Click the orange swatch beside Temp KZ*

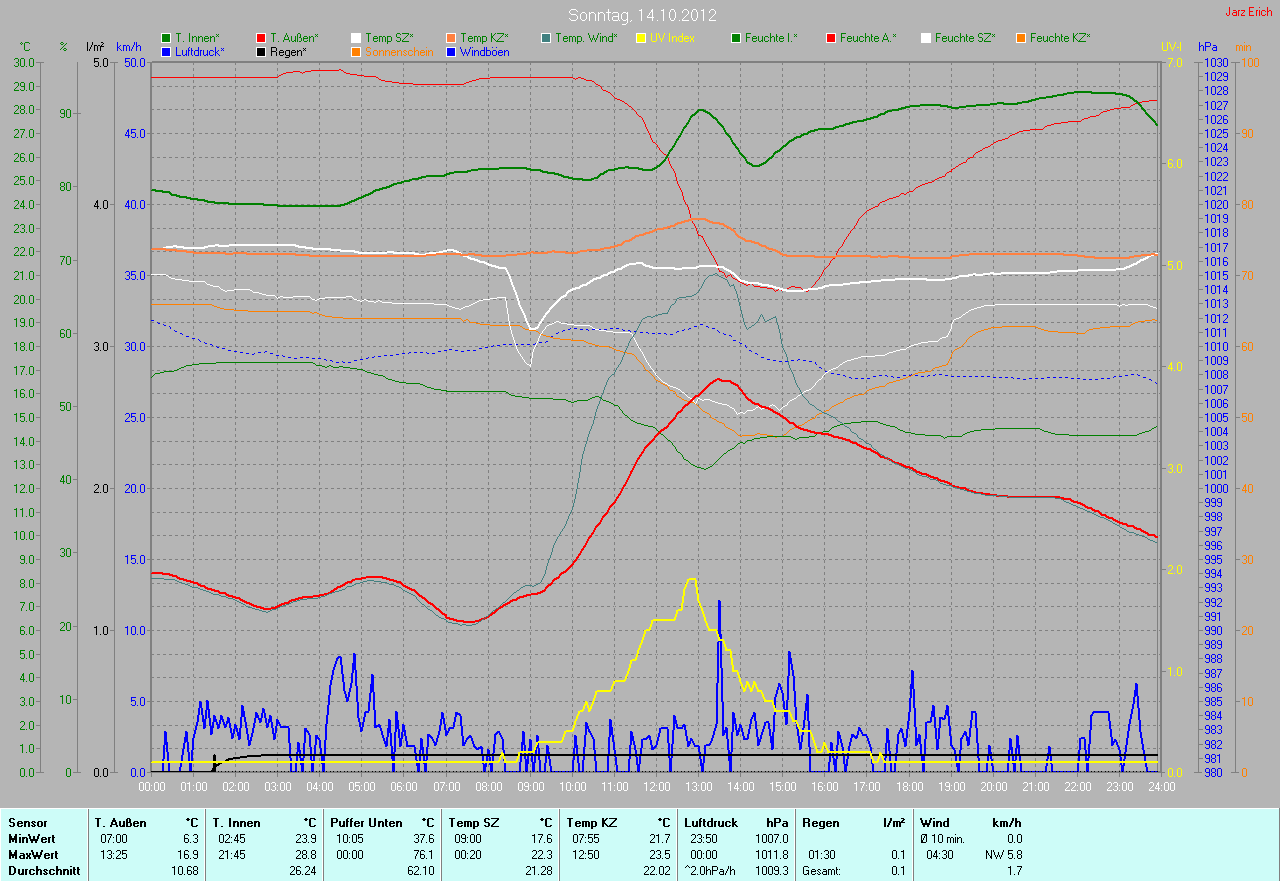pyautogui.click(x=451, y=38)
